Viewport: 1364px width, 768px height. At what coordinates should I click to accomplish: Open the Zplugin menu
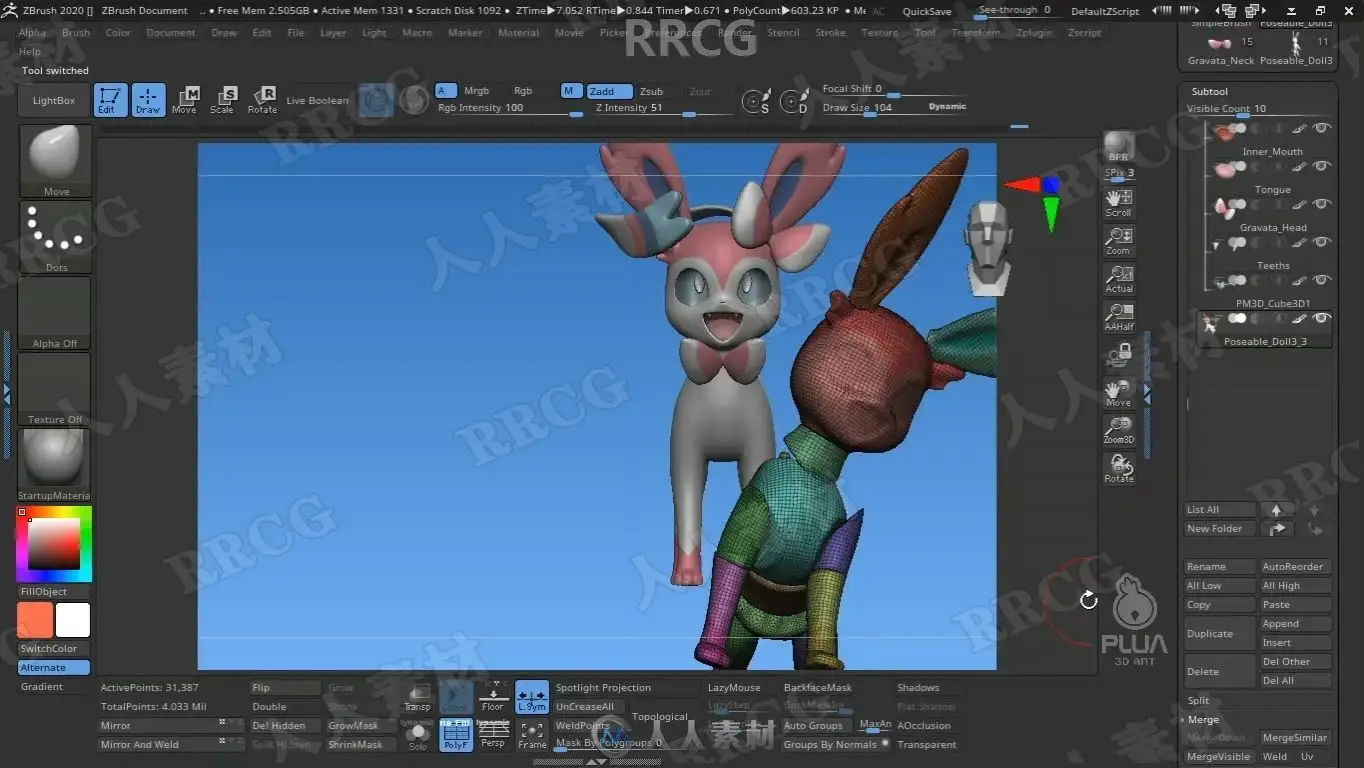[x=1034, y=33]
